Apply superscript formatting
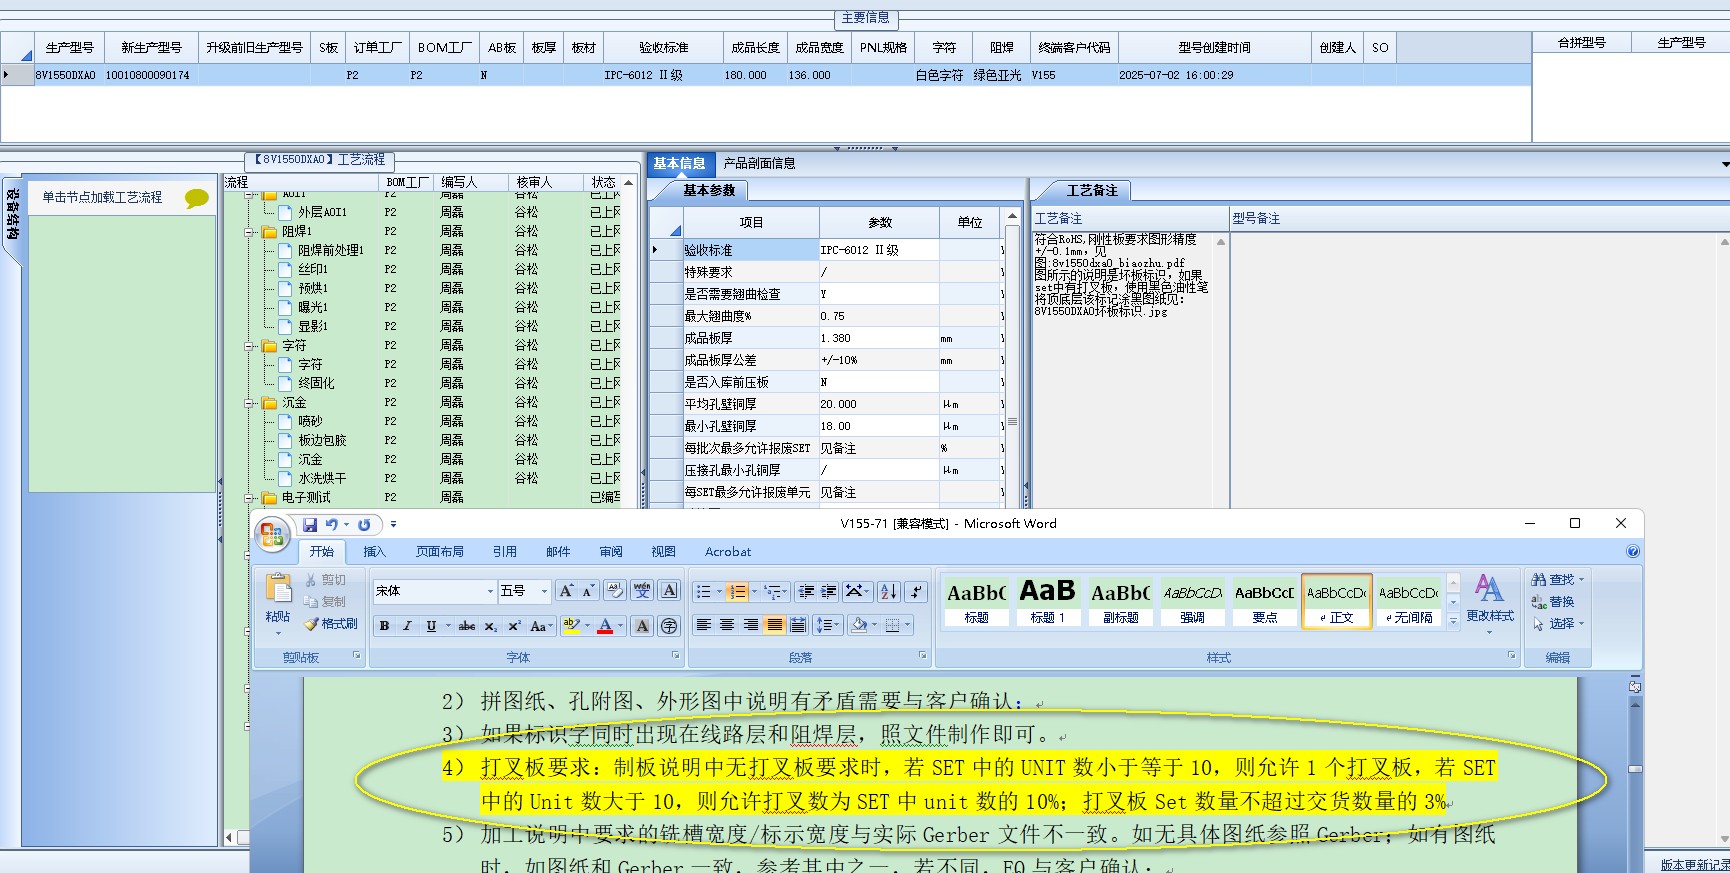 pos(513,626)
